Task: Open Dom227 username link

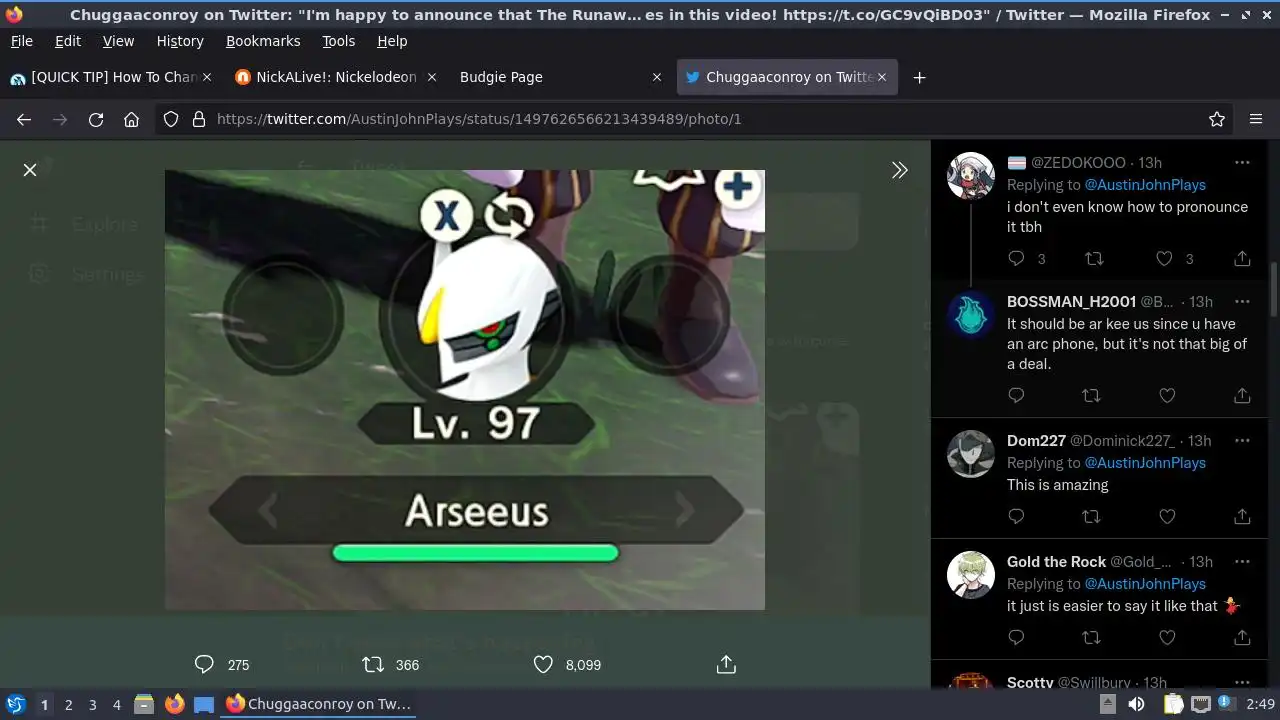Action: (x=1036, y=440)
